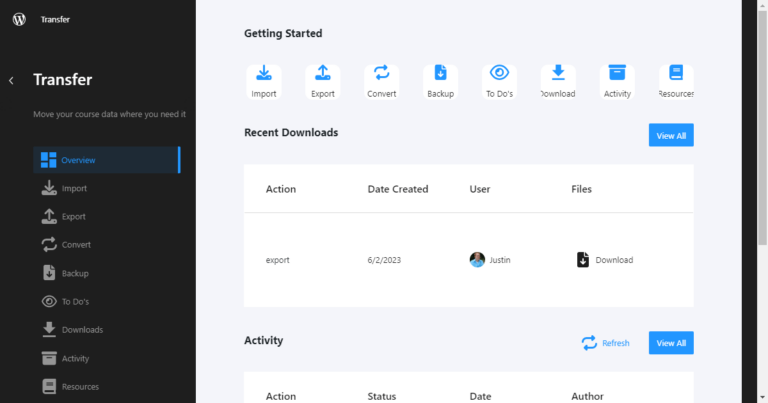
Task: Open the Import tile in Getting Started
Action: click(264, 82)
